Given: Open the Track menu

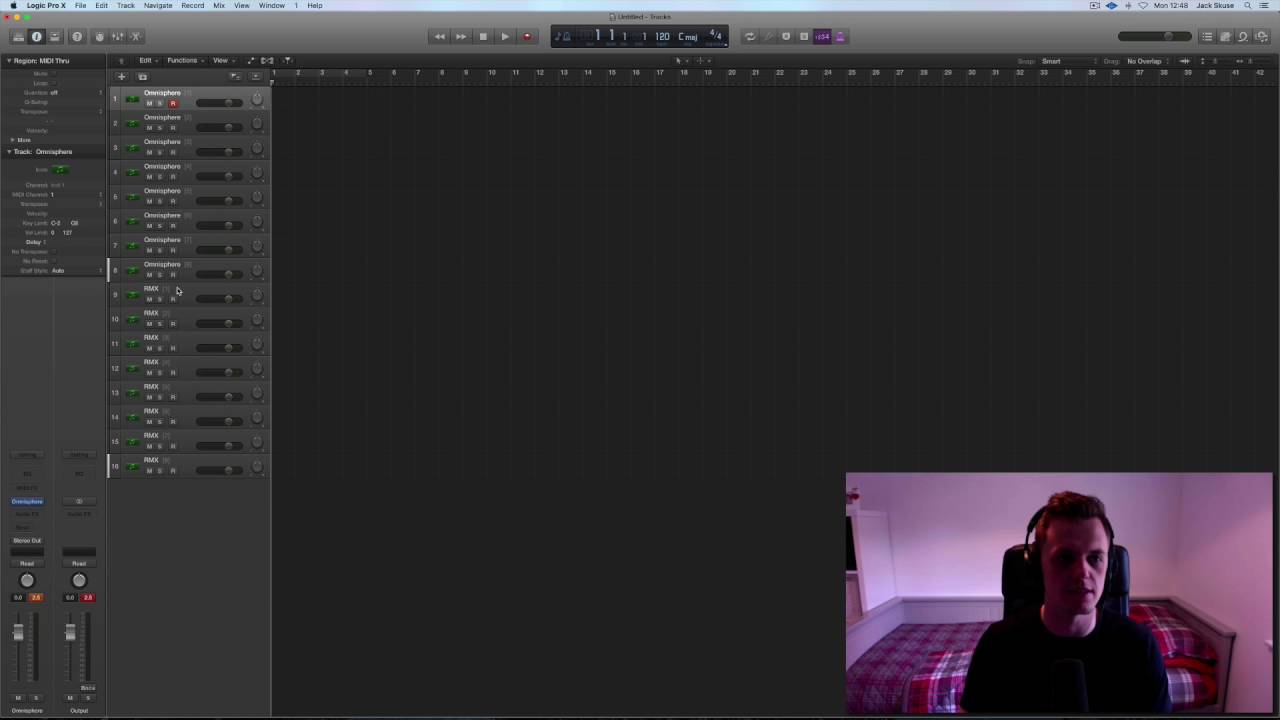Looking at the screenshot, I should [126, 6].
